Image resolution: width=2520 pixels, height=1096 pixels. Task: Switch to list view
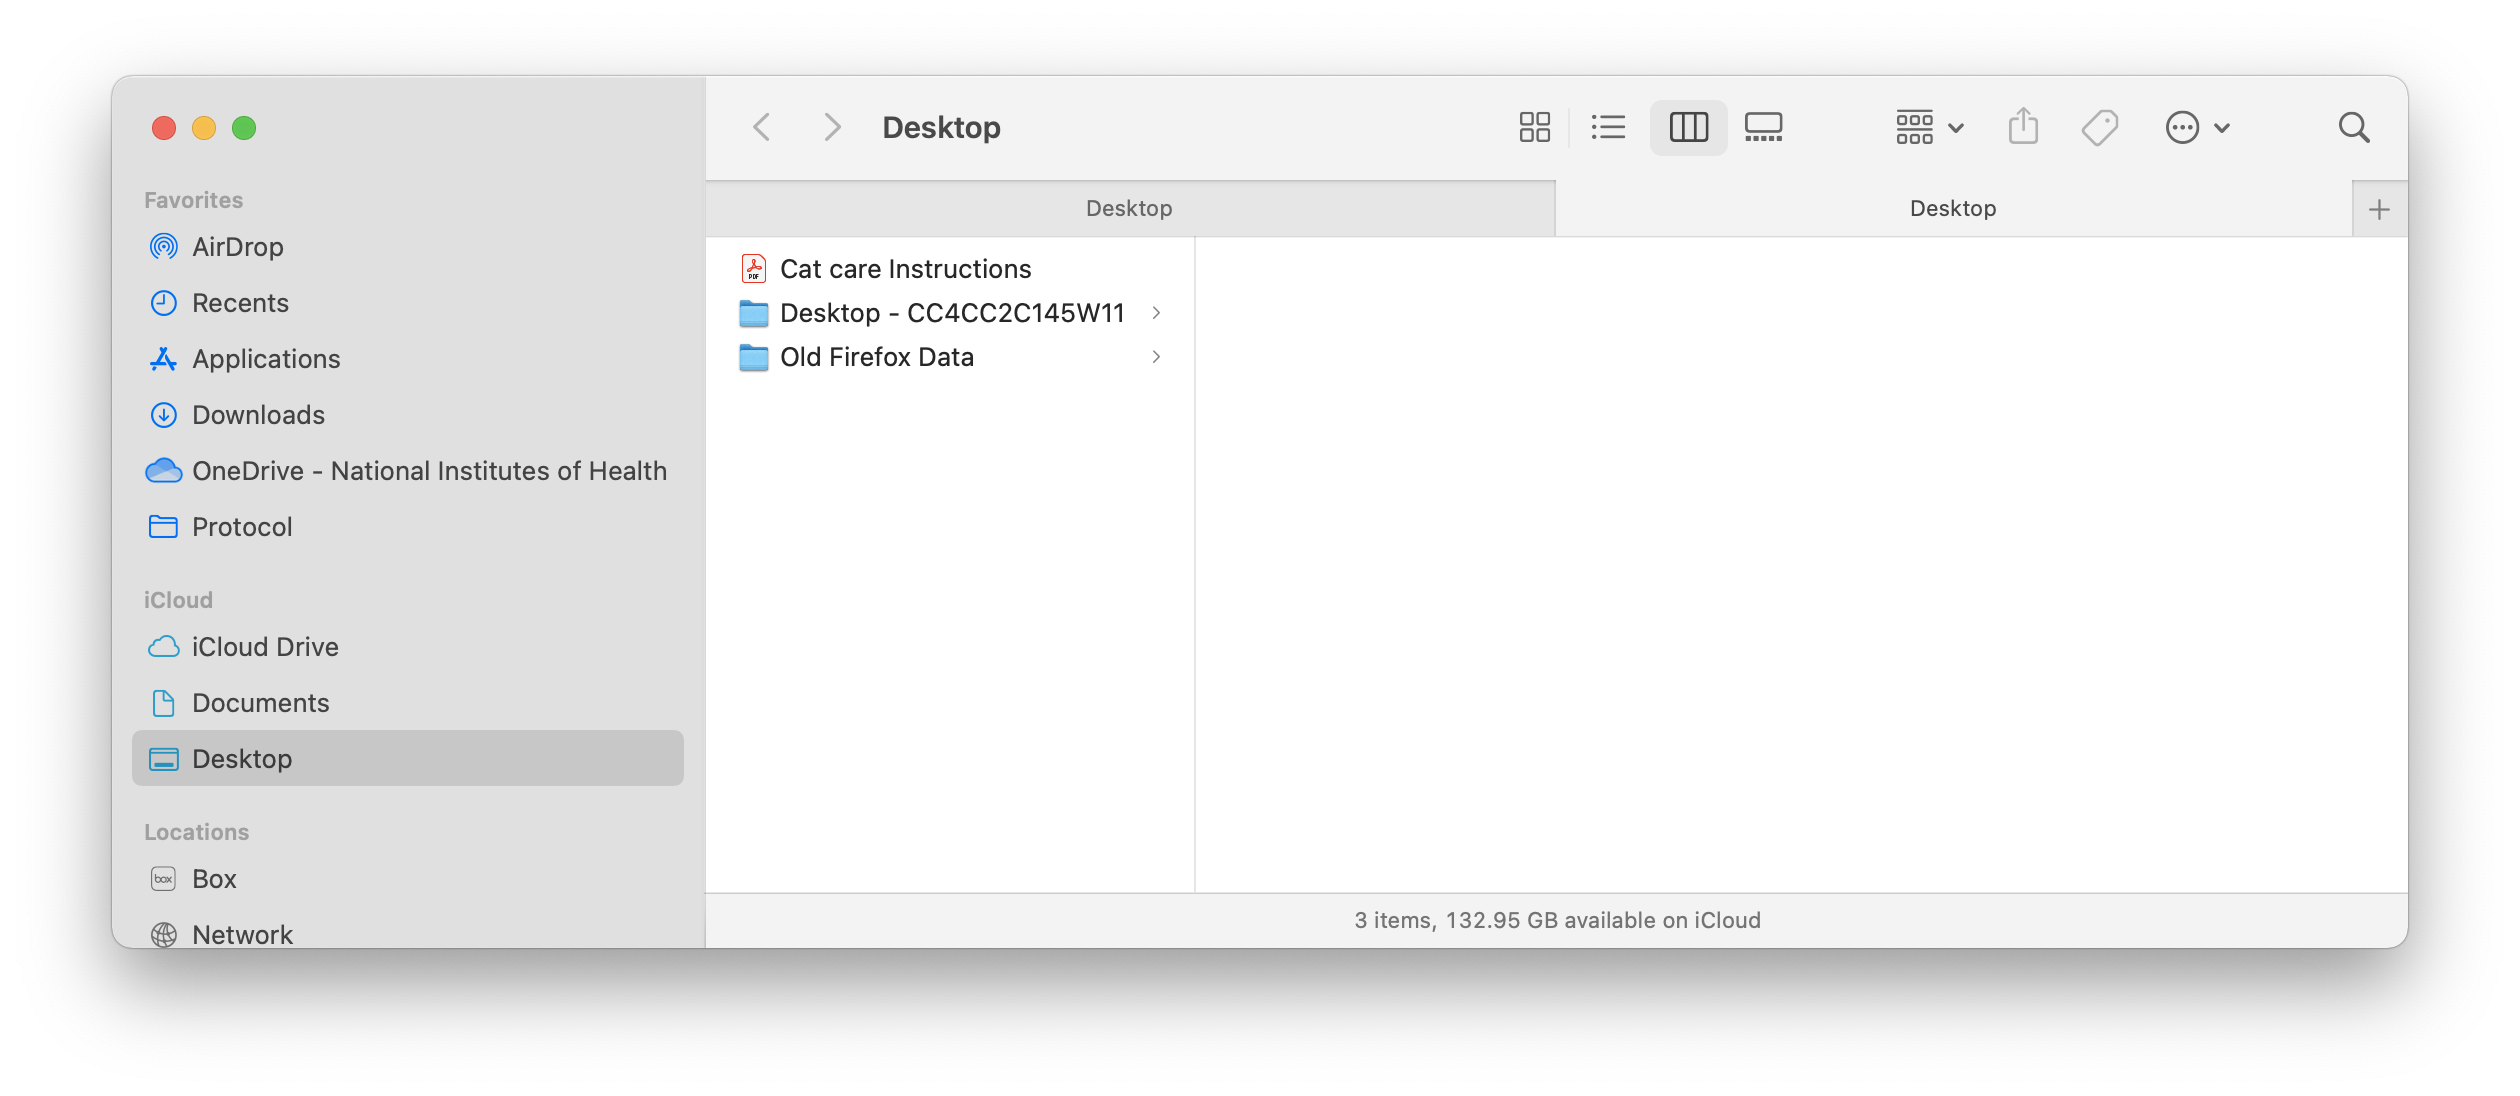pos(1608,127)
